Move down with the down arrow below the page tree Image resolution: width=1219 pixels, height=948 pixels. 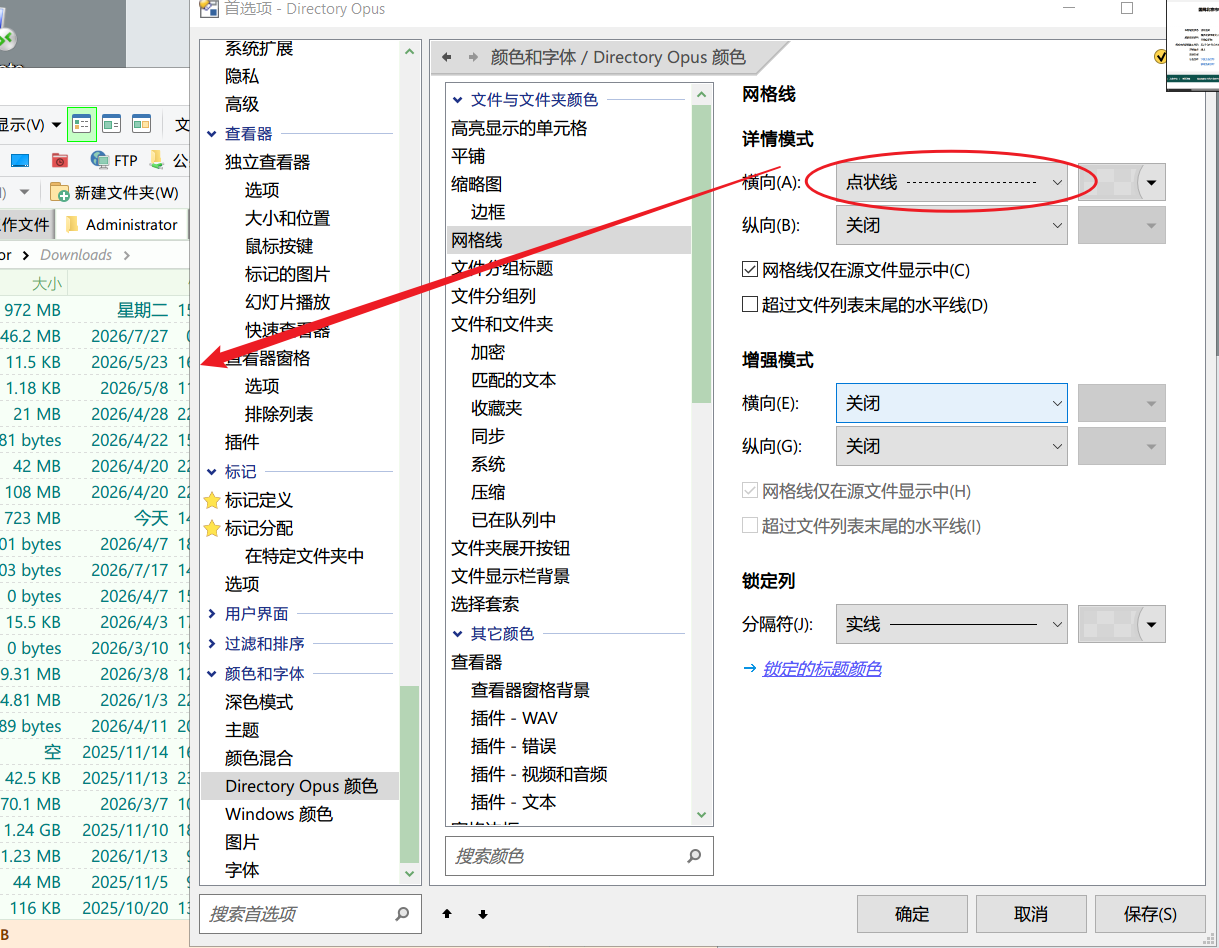483,913
